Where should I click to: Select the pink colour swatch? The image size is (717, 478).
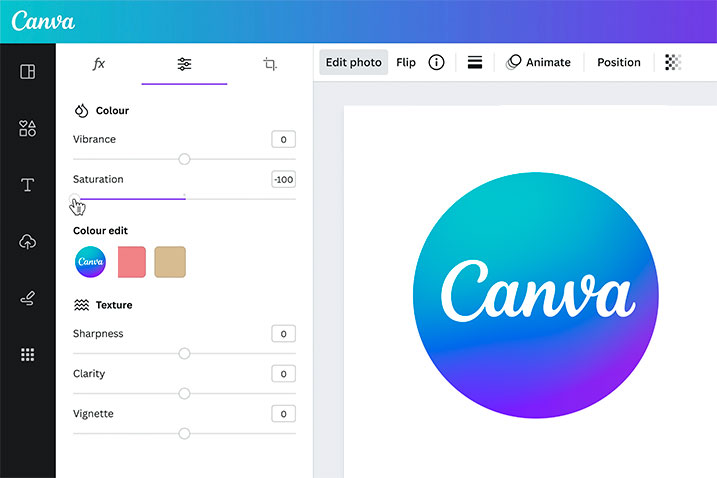click(132, 262)
